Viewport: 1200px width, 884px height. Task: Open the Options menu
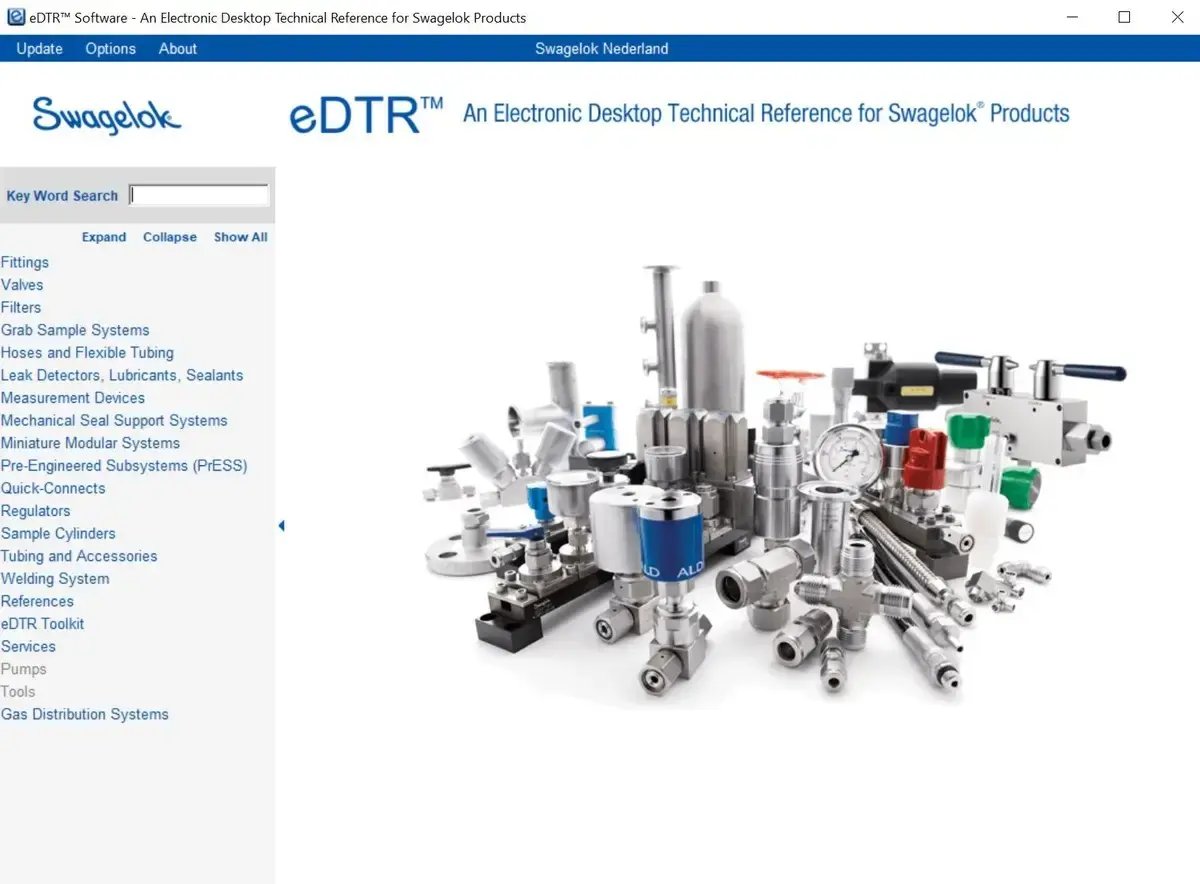[x=110, y=48]
